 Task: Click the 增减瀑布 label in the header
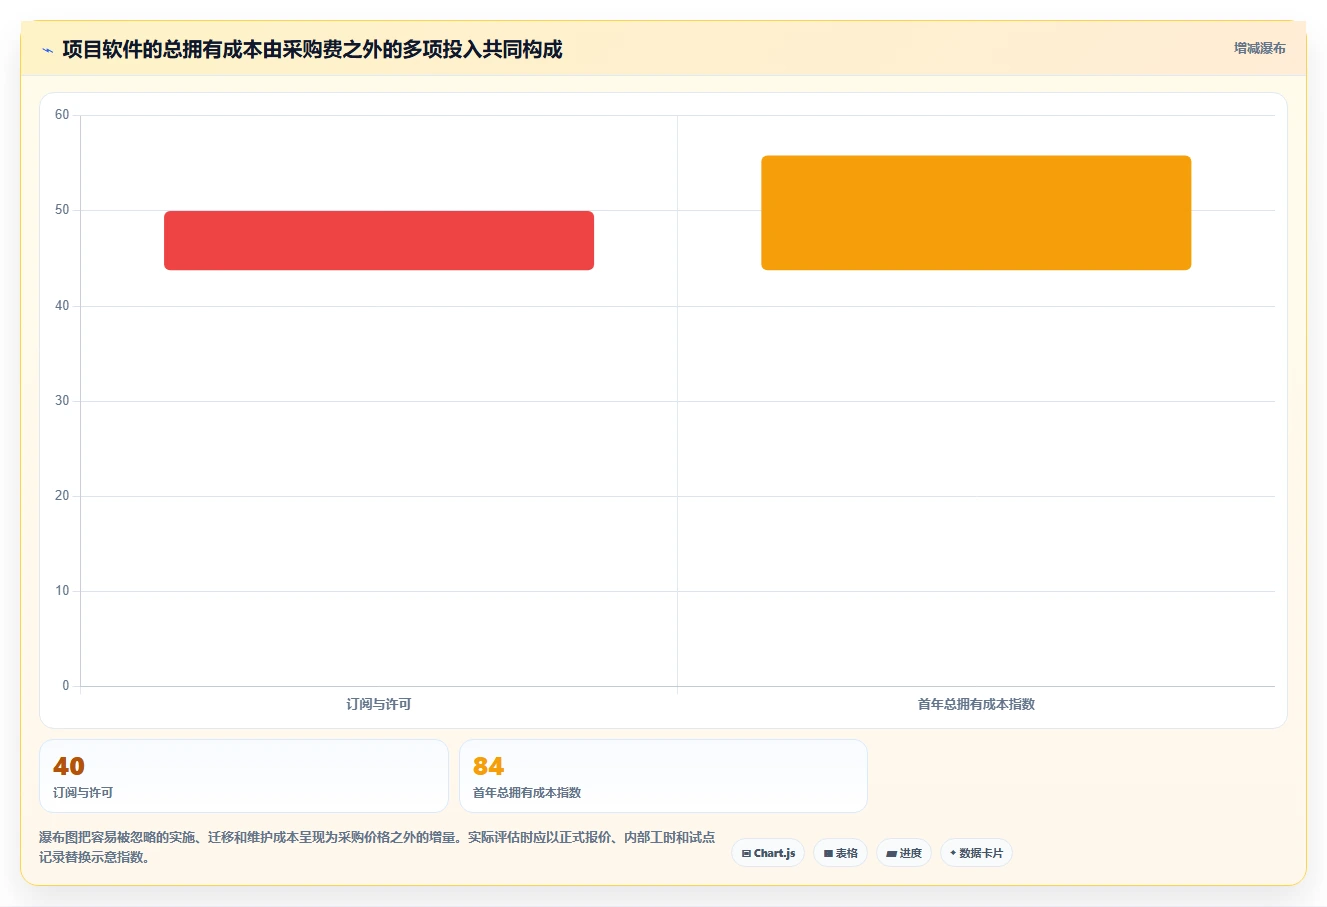[1259, 48]
